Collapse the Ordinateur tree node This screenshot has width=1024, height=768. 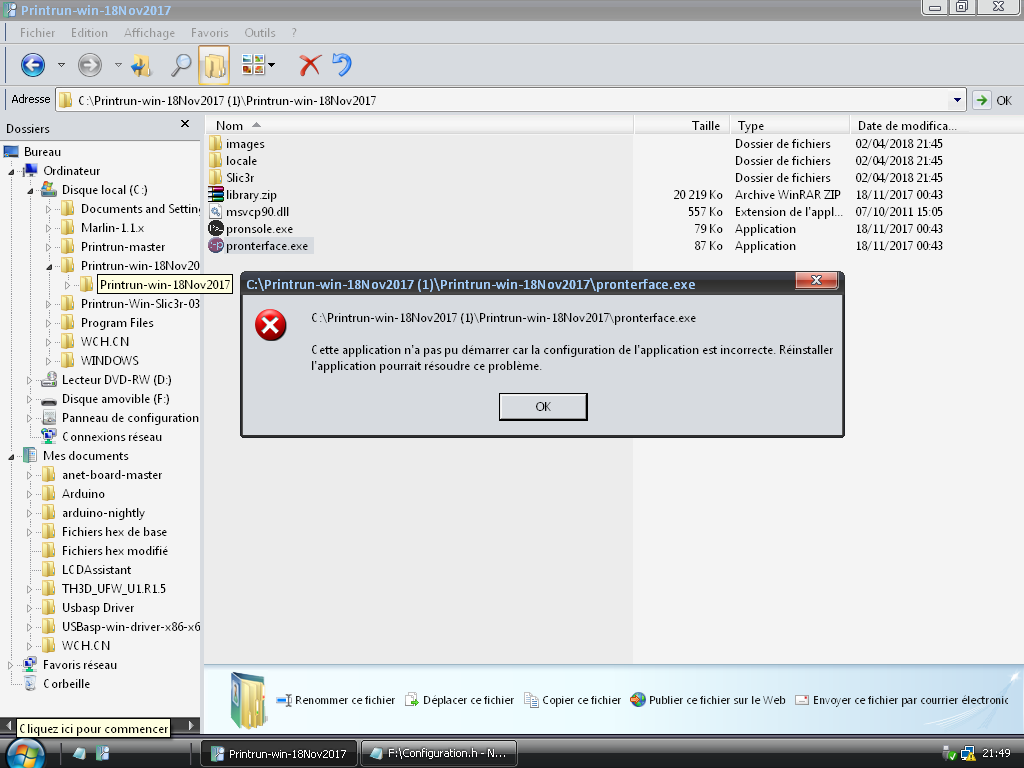click(11, 171)
